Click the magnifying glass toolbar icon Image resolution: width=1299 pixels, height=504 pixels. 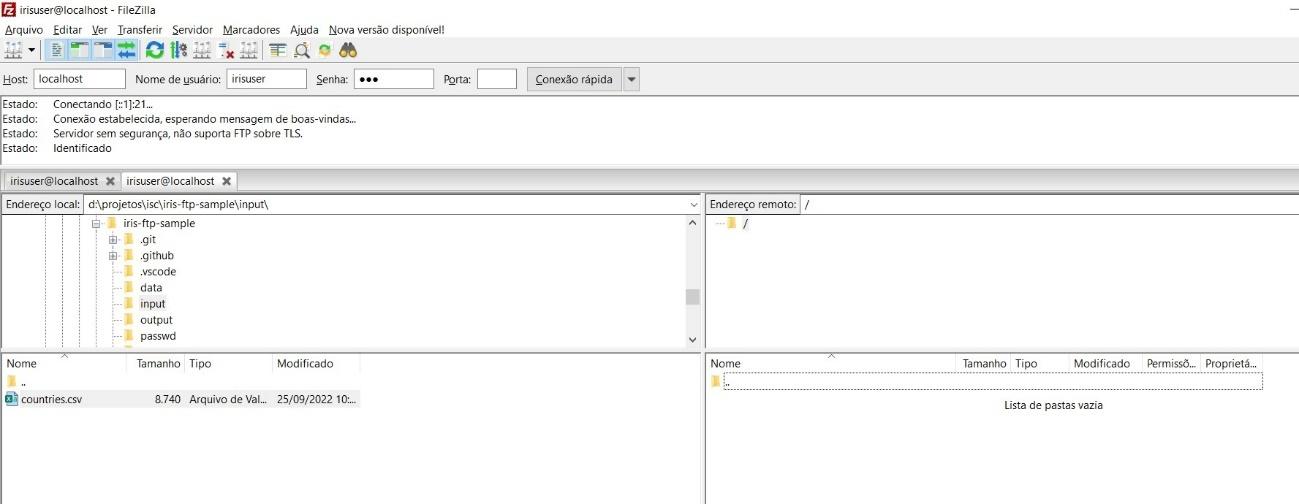(x=301, y=49)
